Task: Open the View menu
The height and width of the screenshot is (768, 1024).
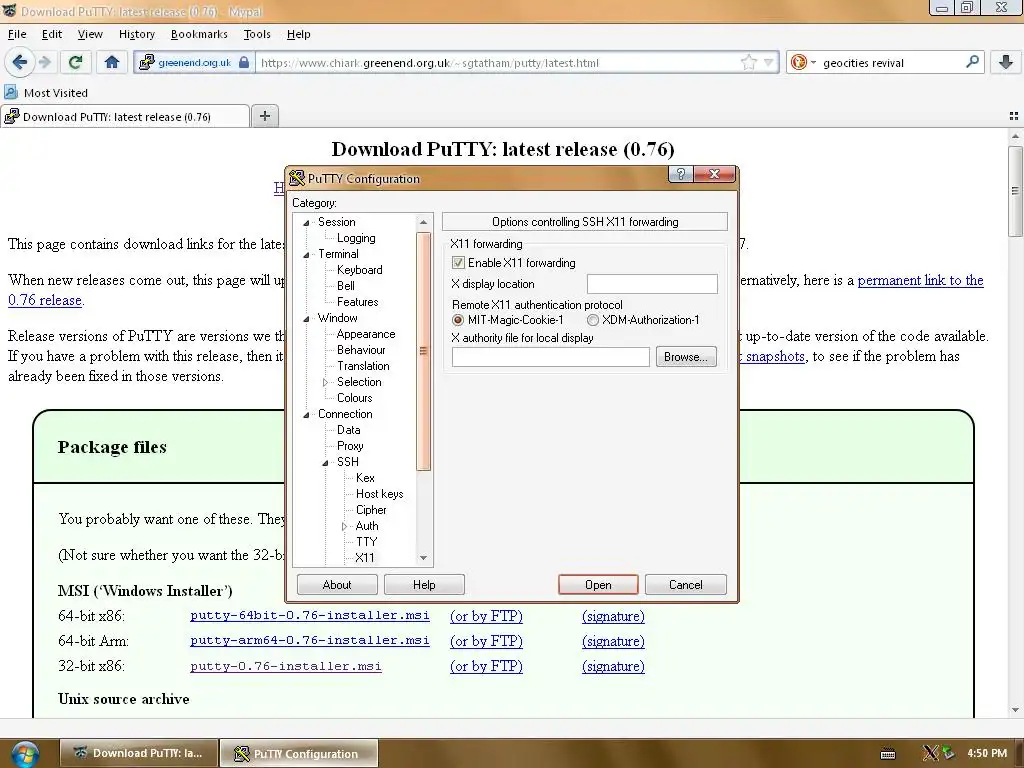Action: (x=90, y=34)
